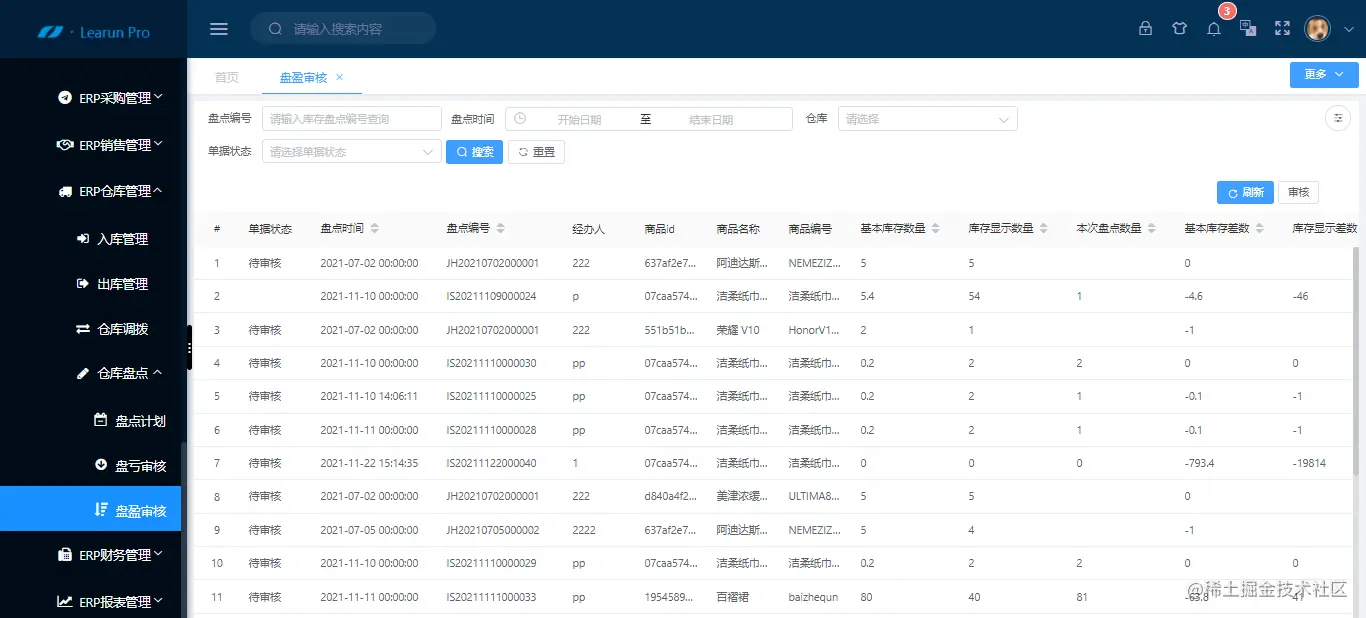1366x618 pixels.
Task: Select 入库管理 in the sidebar
Action: [112, 238]
